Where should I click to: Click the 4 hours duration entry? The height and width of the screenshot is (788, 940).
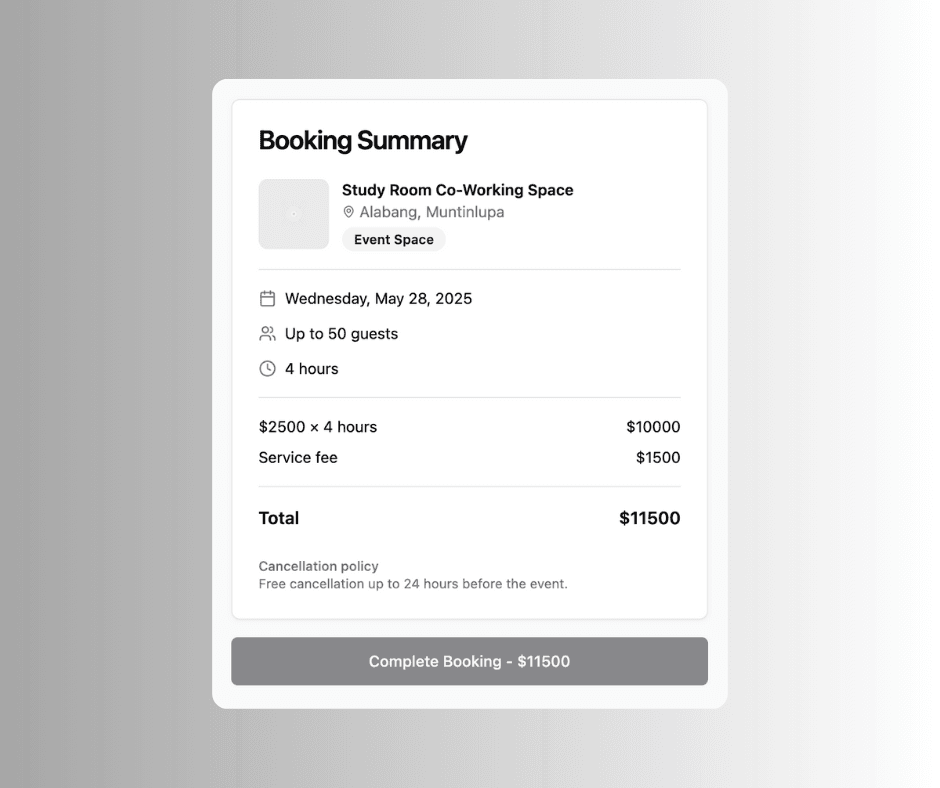coord(310,368)
